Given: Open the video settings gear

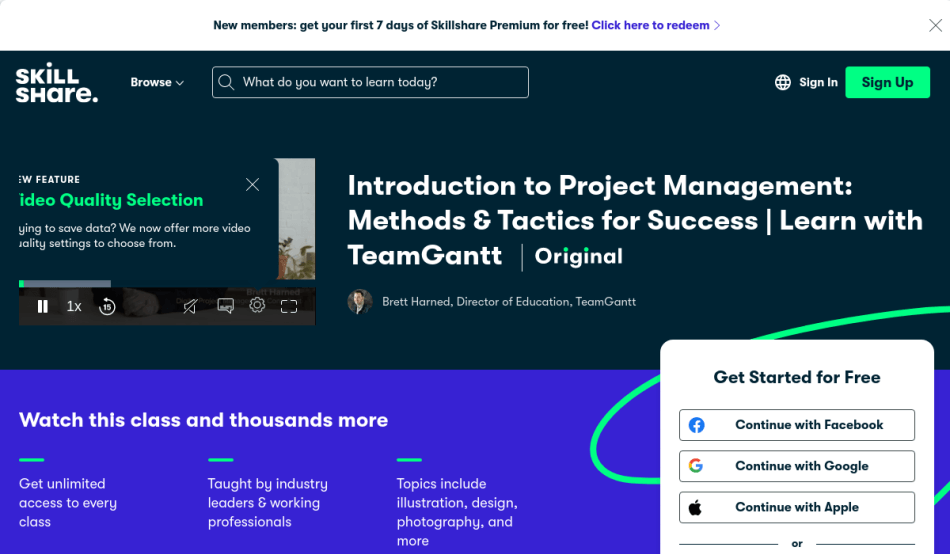Looking at the screenshot, I should click(257, 305).
